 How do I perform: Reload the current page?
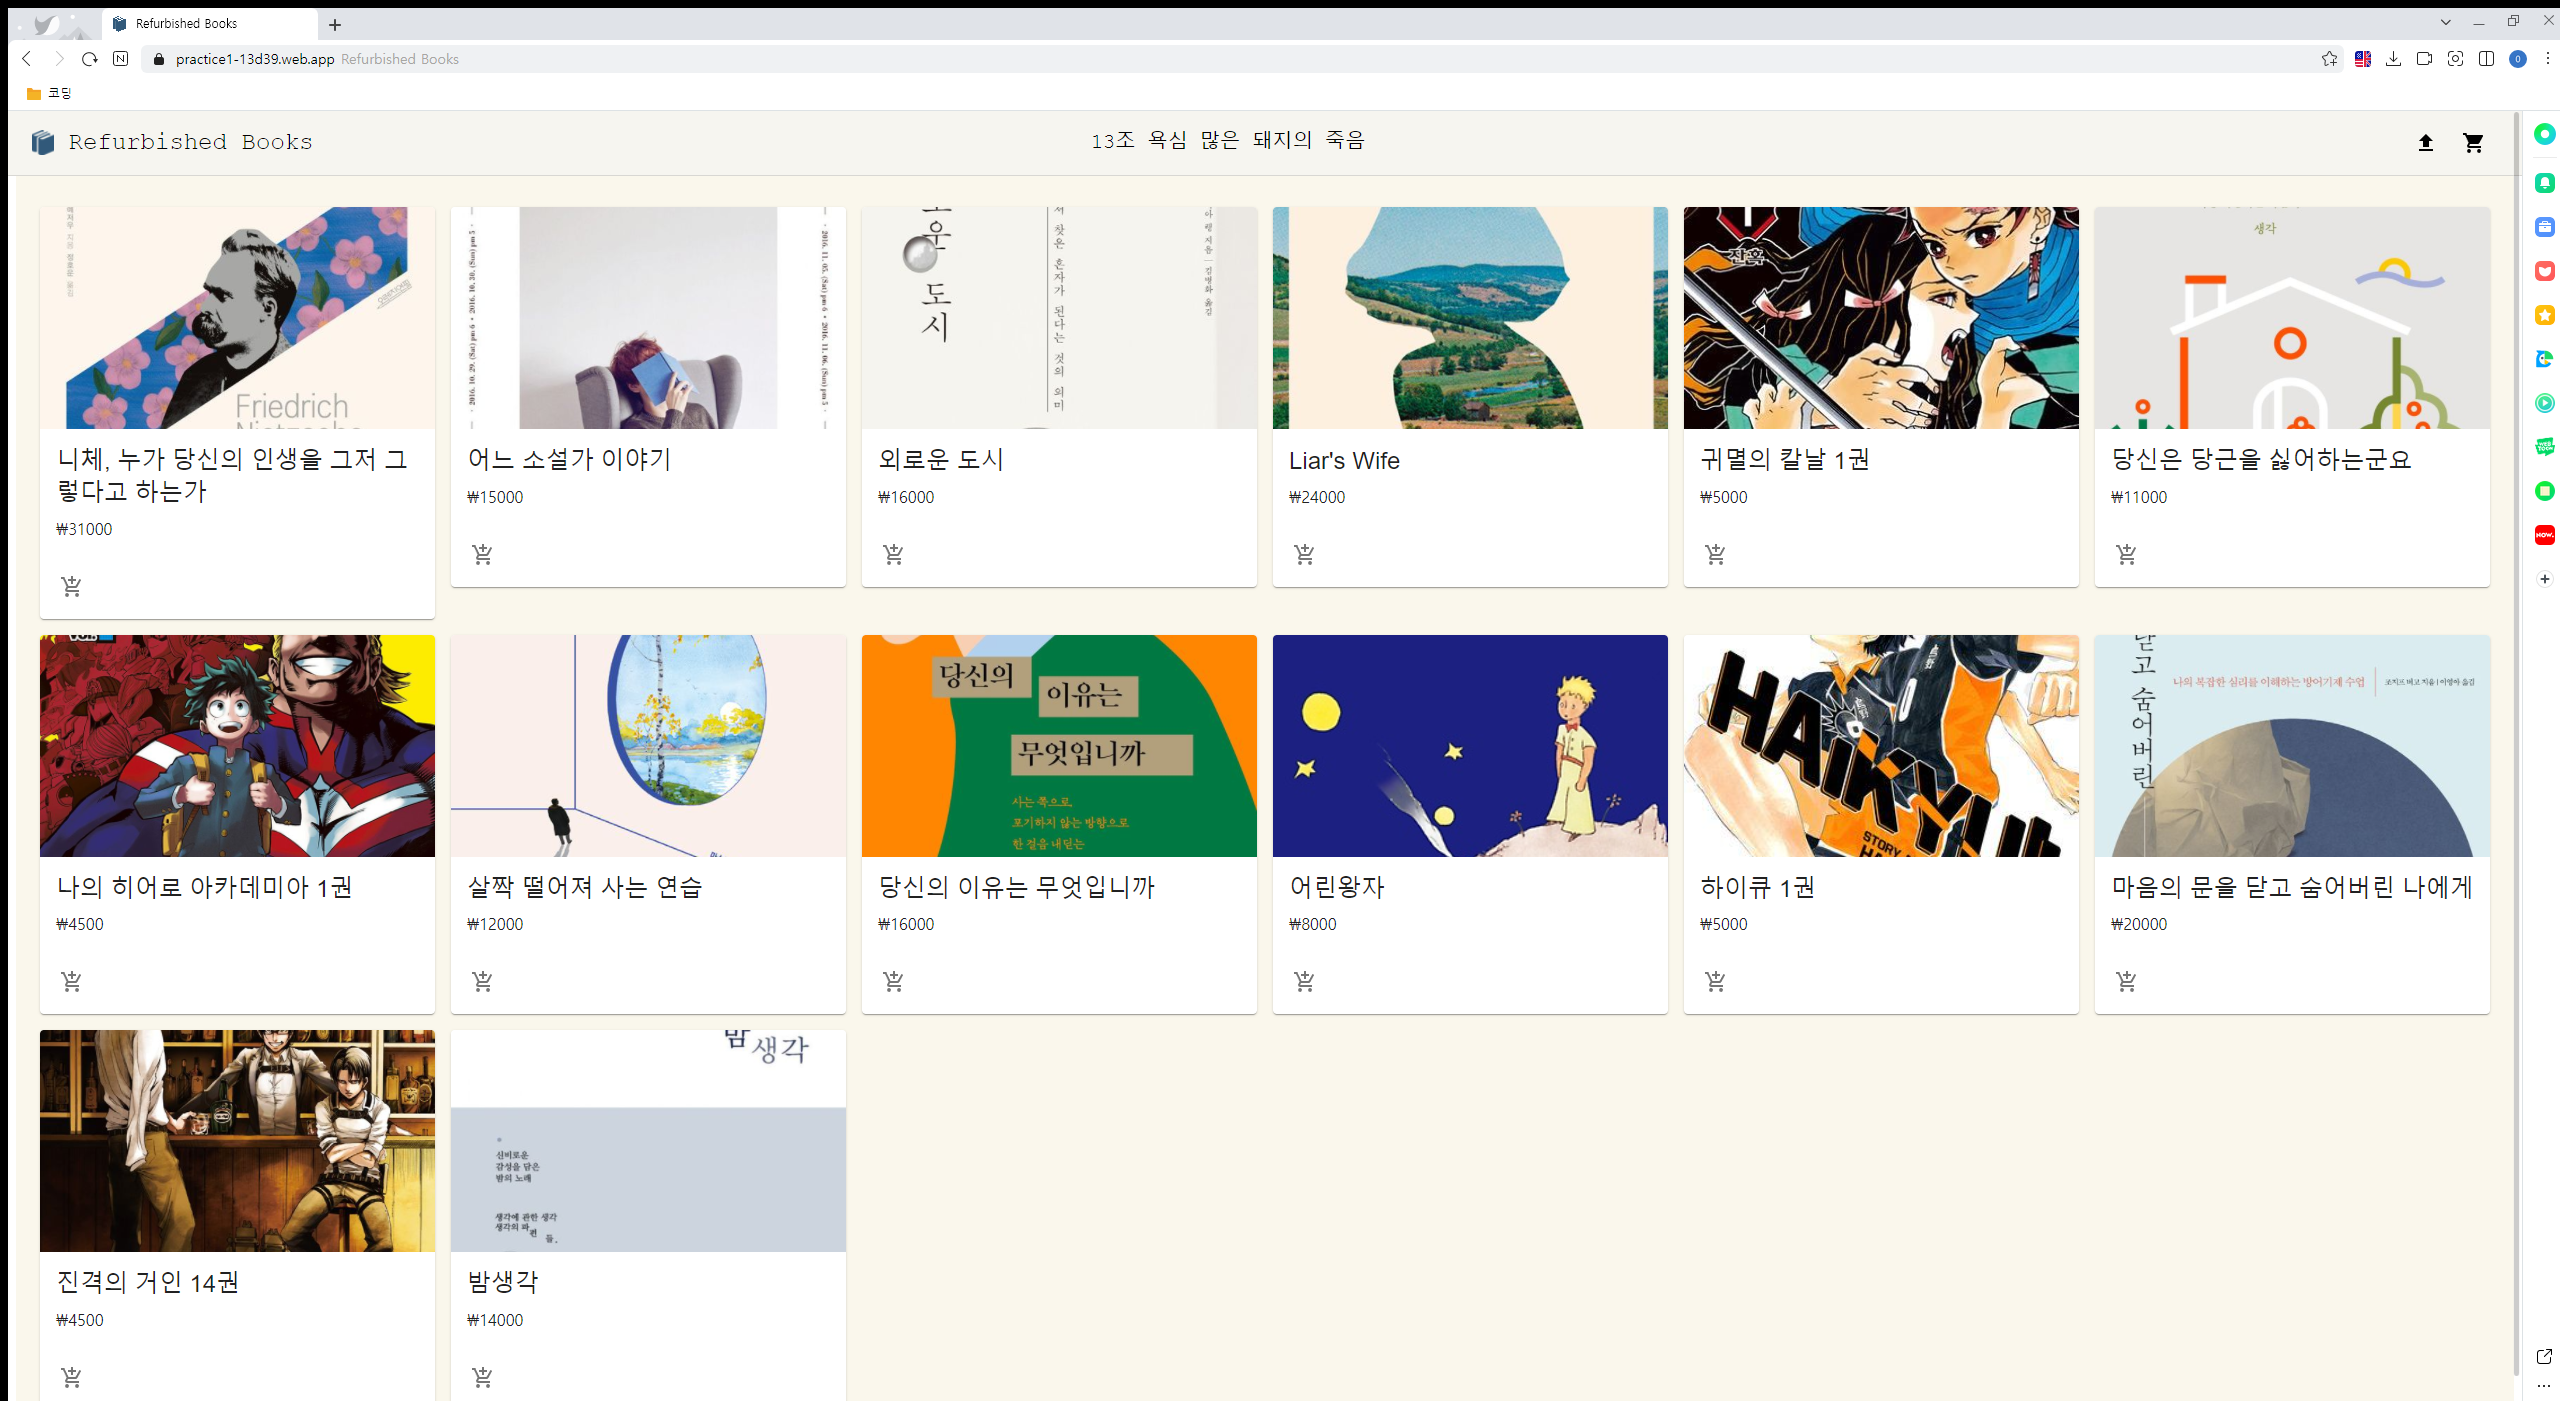pos(89,59)
